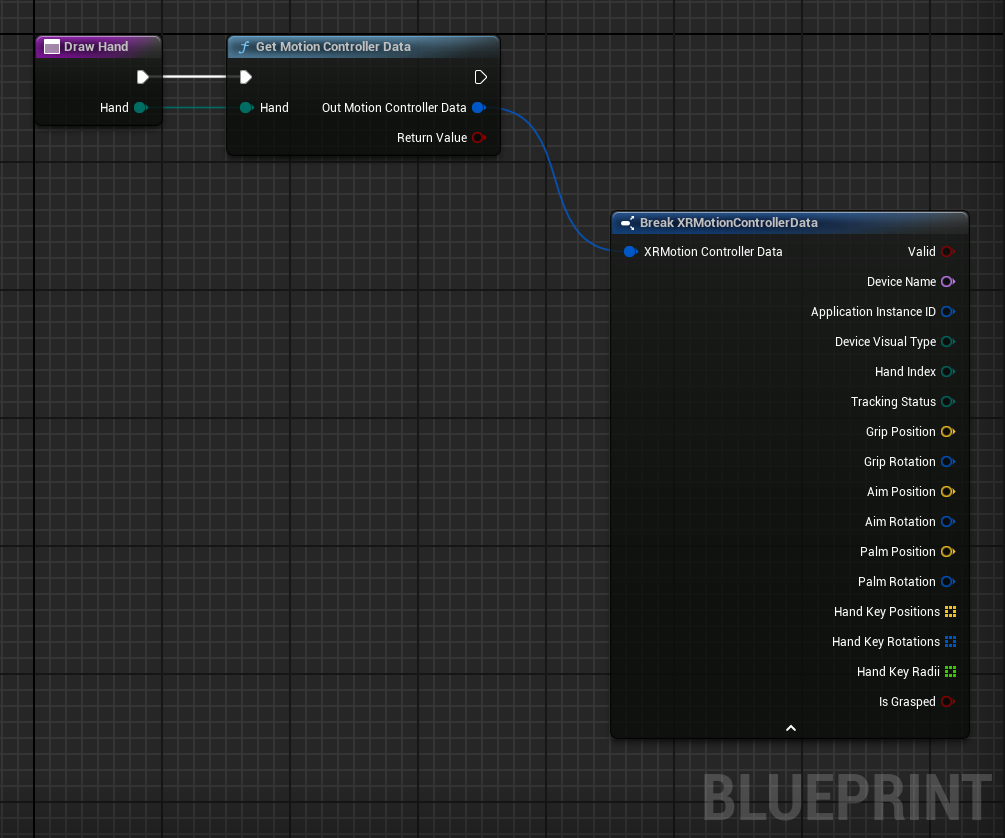Click Get Motion Controller Data output execution pin

click(x=480, y=77)
